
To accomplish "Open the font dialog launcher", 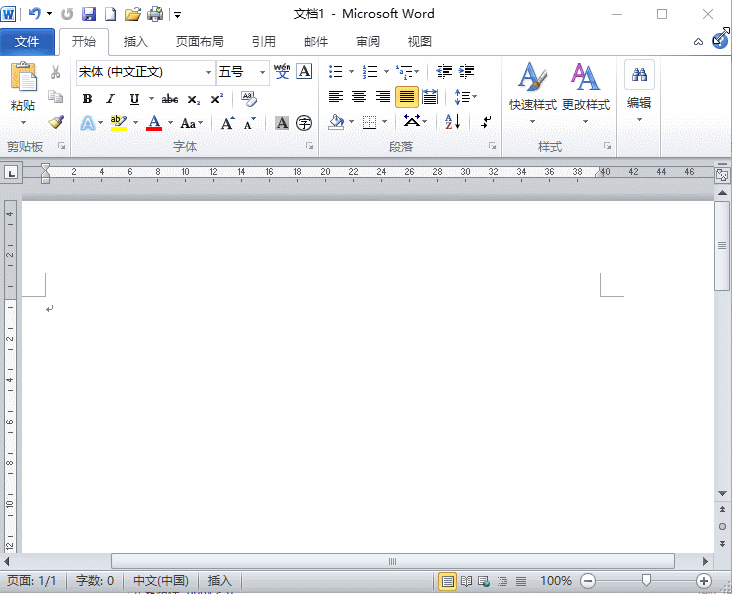I will pyautogui.click(x=310, y=146).
